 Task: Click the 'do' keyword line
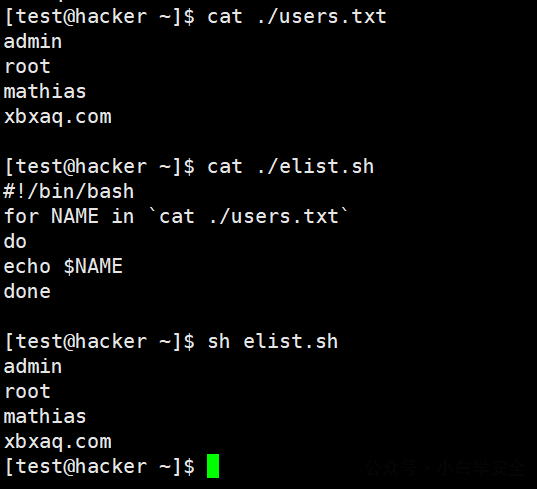point(15,241)
